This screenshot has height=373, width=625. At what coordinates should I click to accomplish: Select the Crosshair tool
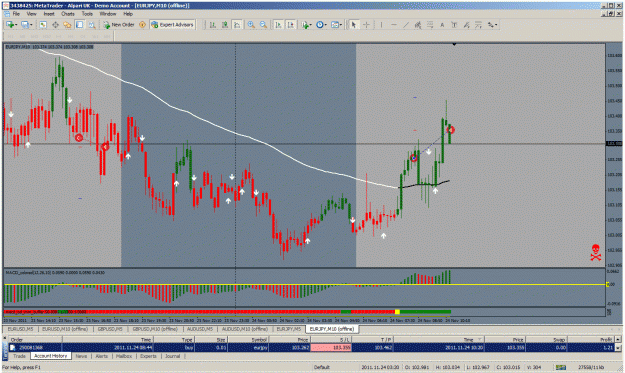coord(366,25)
